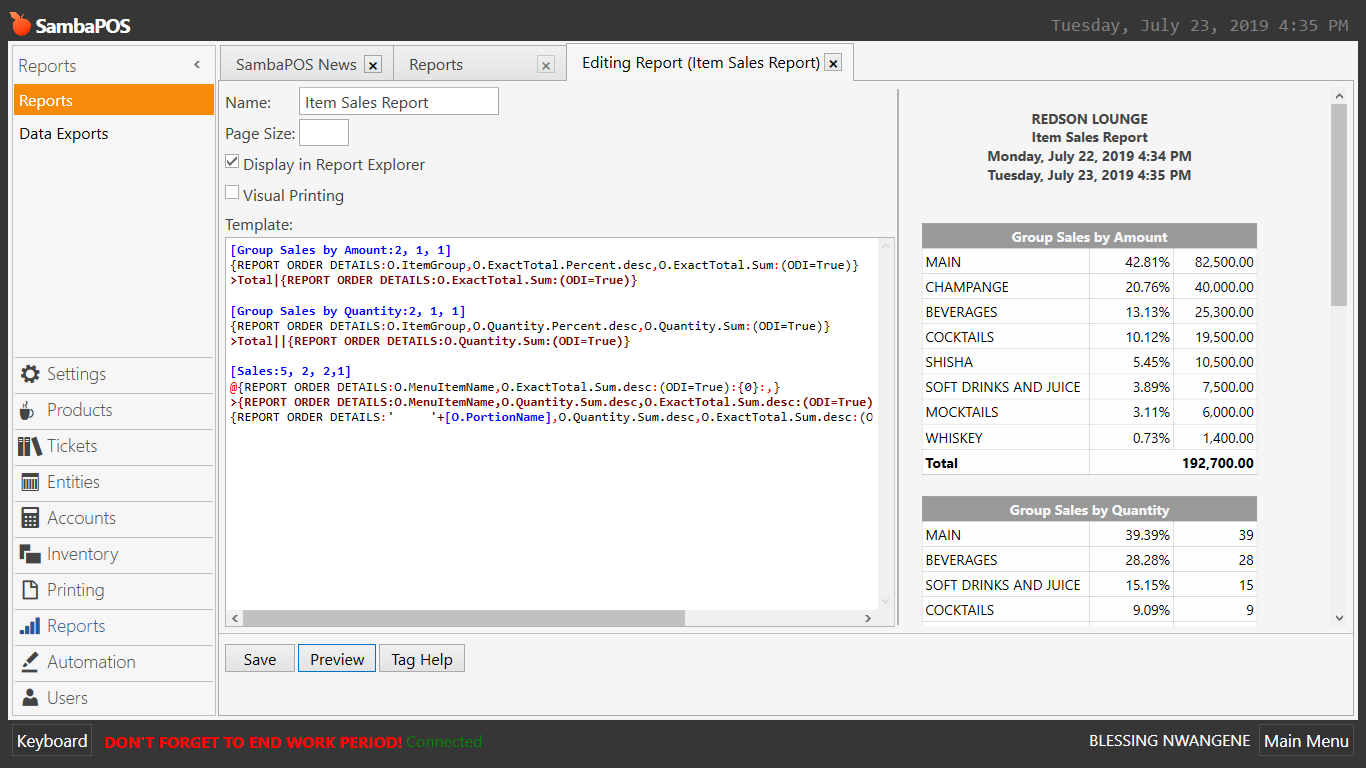1366x768 pixels.
Task: Click the [Sales:5, 2, 2,1] template line
Action: tap(291, 372)
